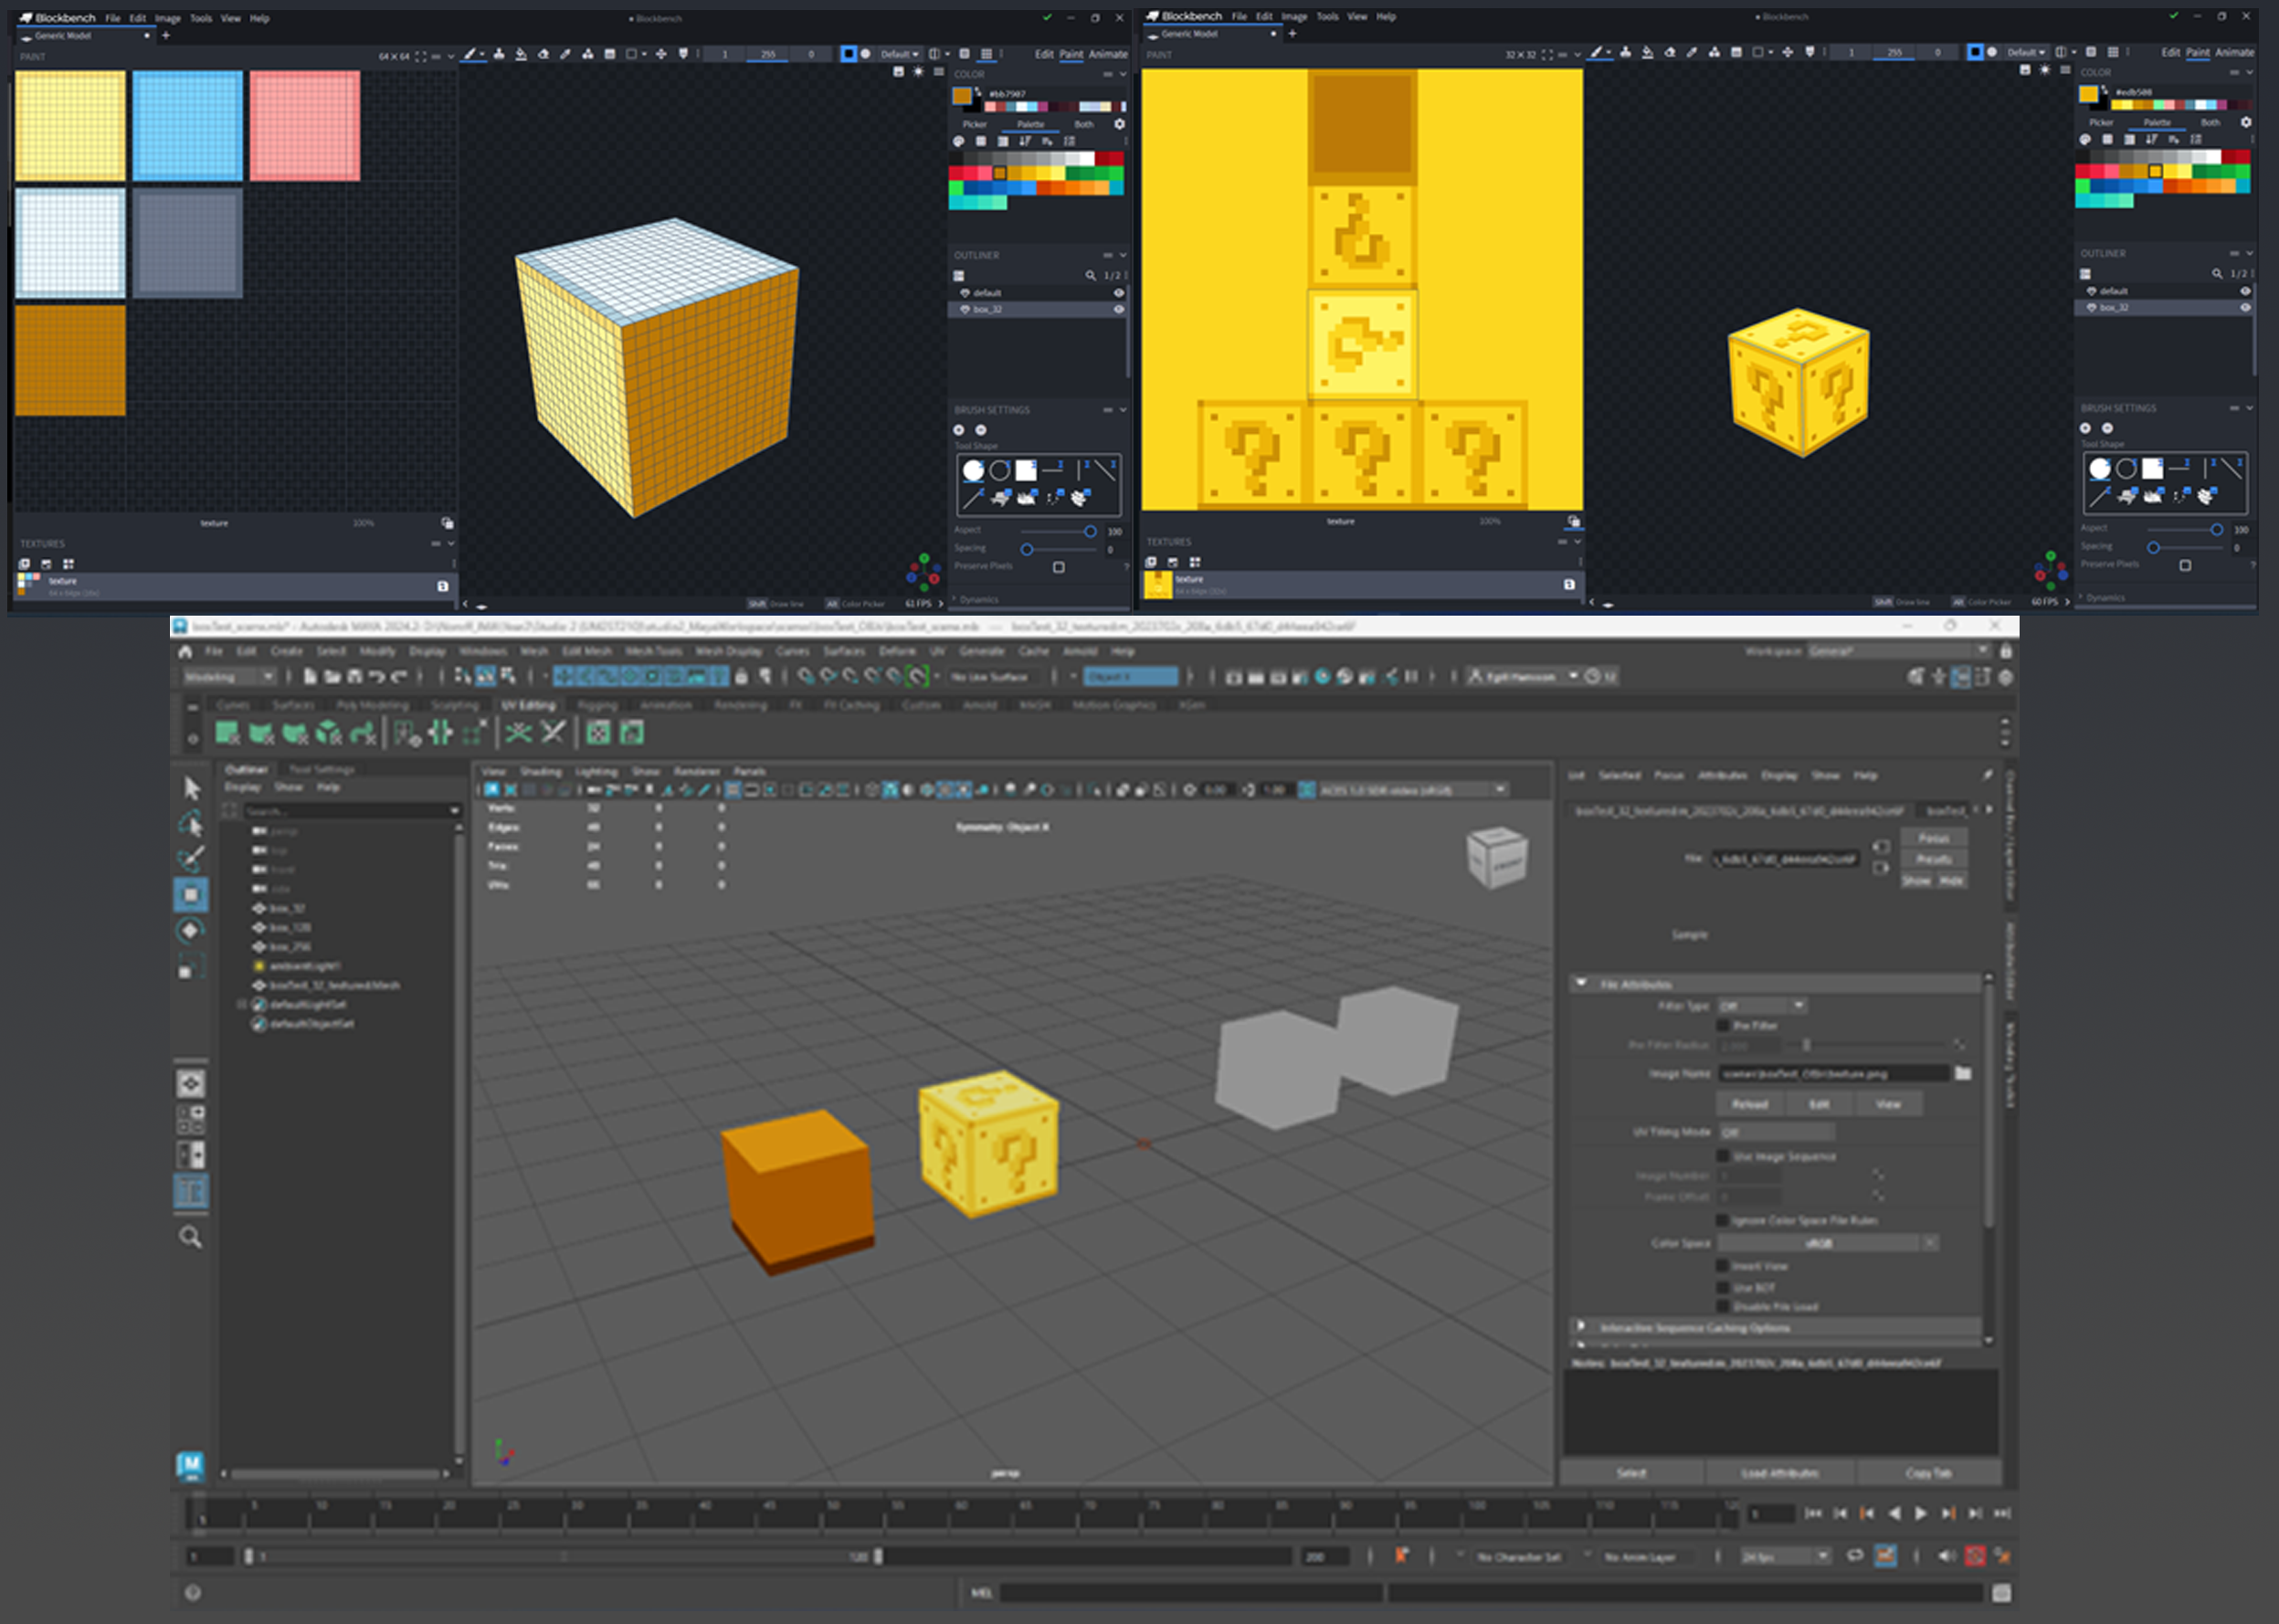Image resolution: width=2279 pixels, height=1624 pixels.
Task: Check Use Image Sequence in File Attributes
Action: [1723, 1157]
